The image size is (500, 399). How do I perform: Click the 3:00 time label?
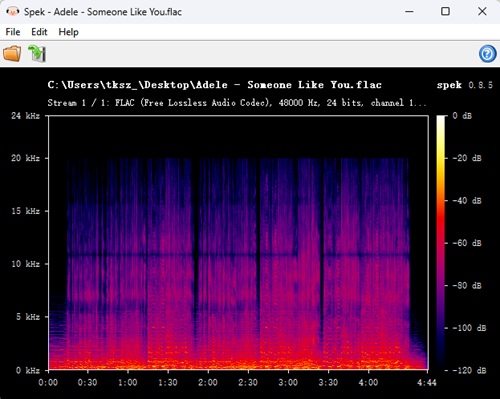tap(288, 382)
